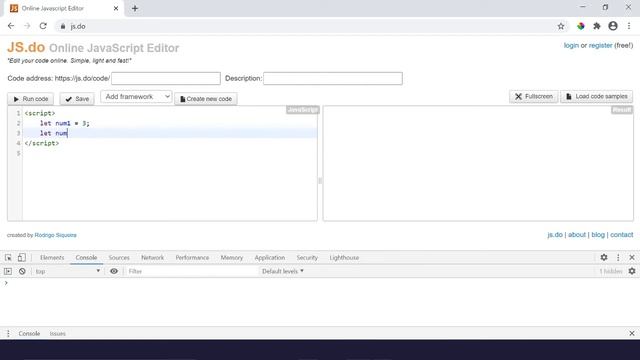Toggle the DevTools device toolbar
Image resolution: width=640 pixels, height=360 pixels.
tap(22, 258)
